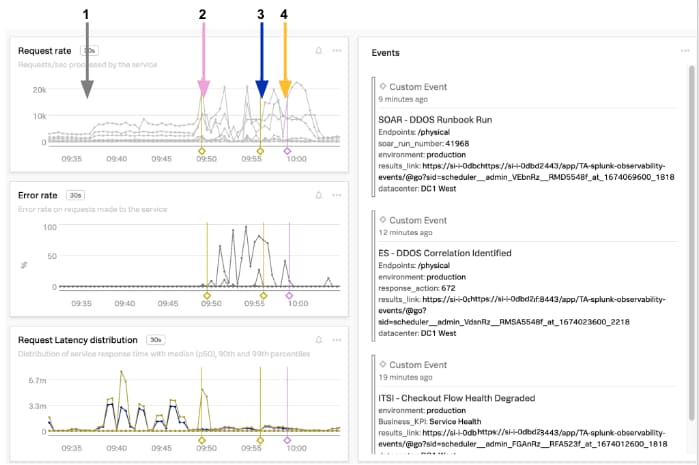The image size is (699, 465).
Task: Click the 30s resolution badge on Request rate
Action: click(x=89, y=51)
